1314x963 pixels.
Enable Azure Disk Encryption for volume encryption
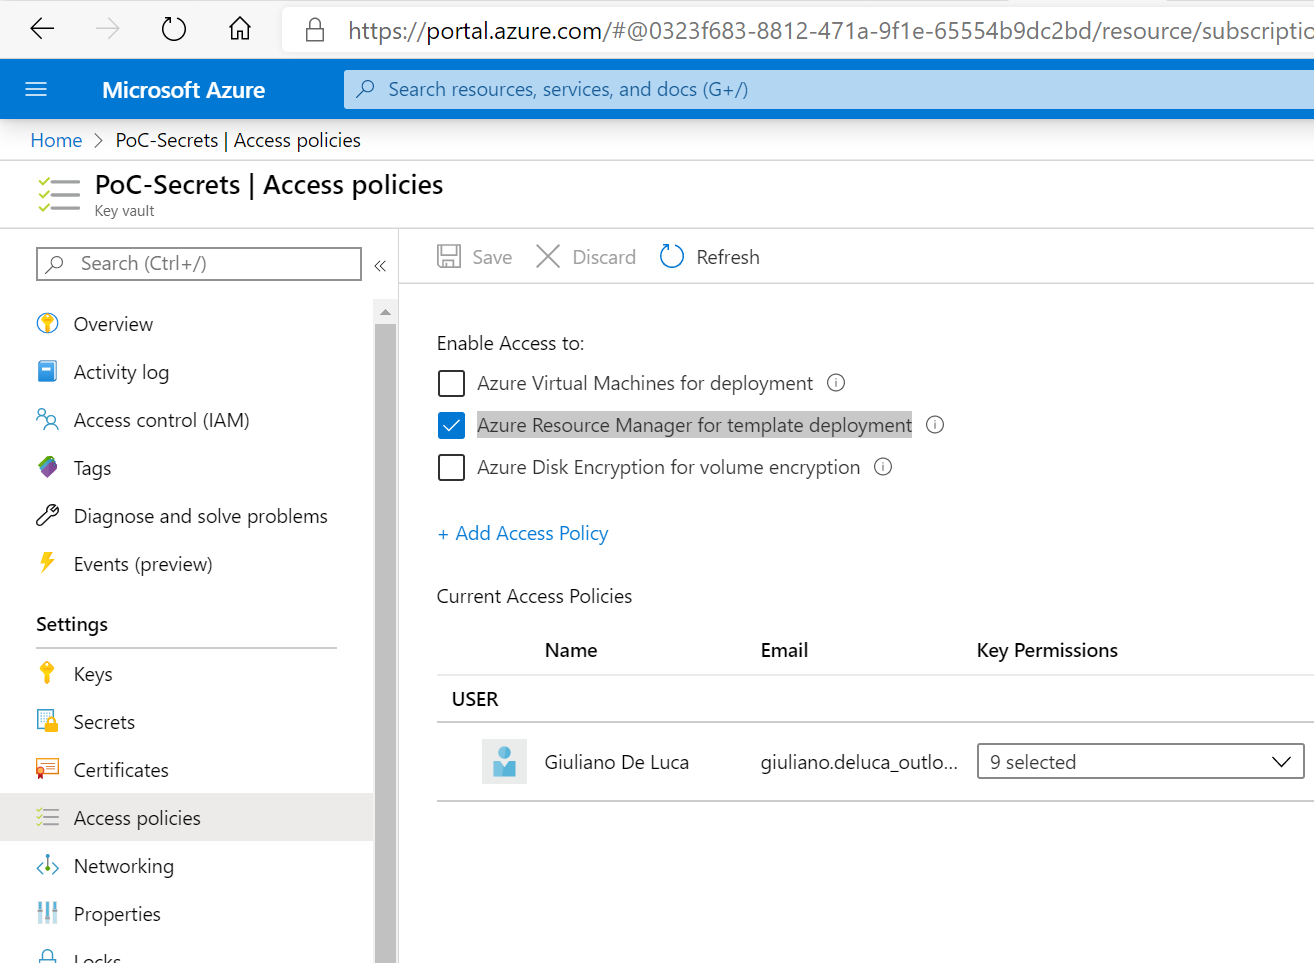pyautogui.click(x=451, y=467)
